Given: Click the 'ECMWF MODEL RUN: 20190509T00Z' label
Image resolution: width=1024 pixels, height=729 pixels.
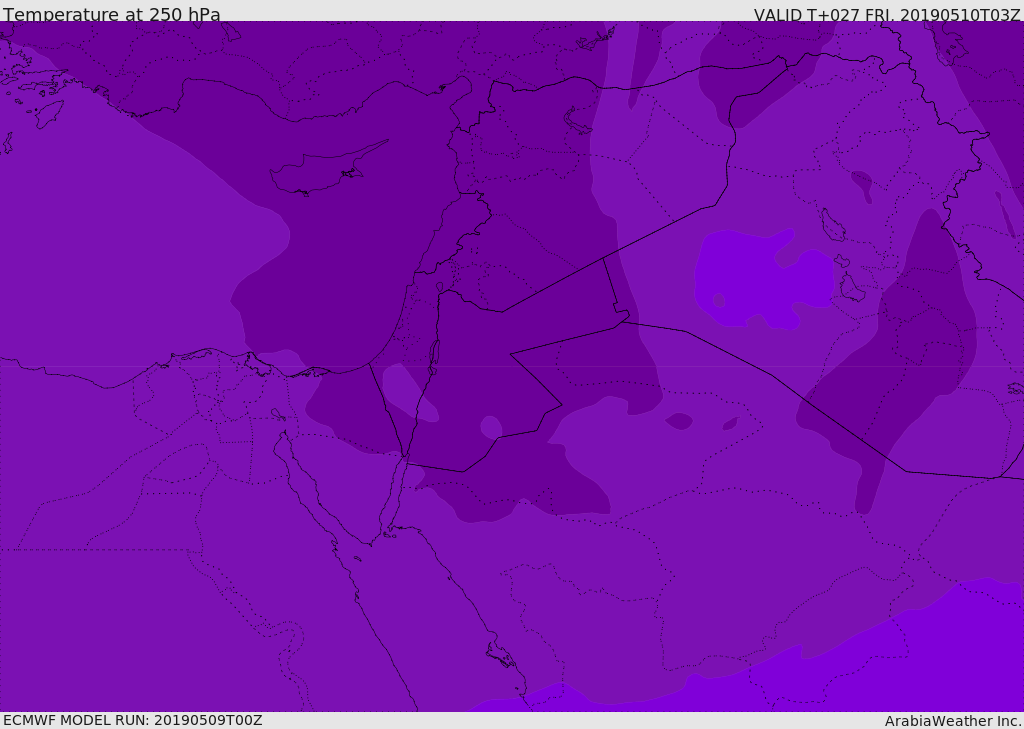Looking at the screenshot, I should tap(133, 720).
